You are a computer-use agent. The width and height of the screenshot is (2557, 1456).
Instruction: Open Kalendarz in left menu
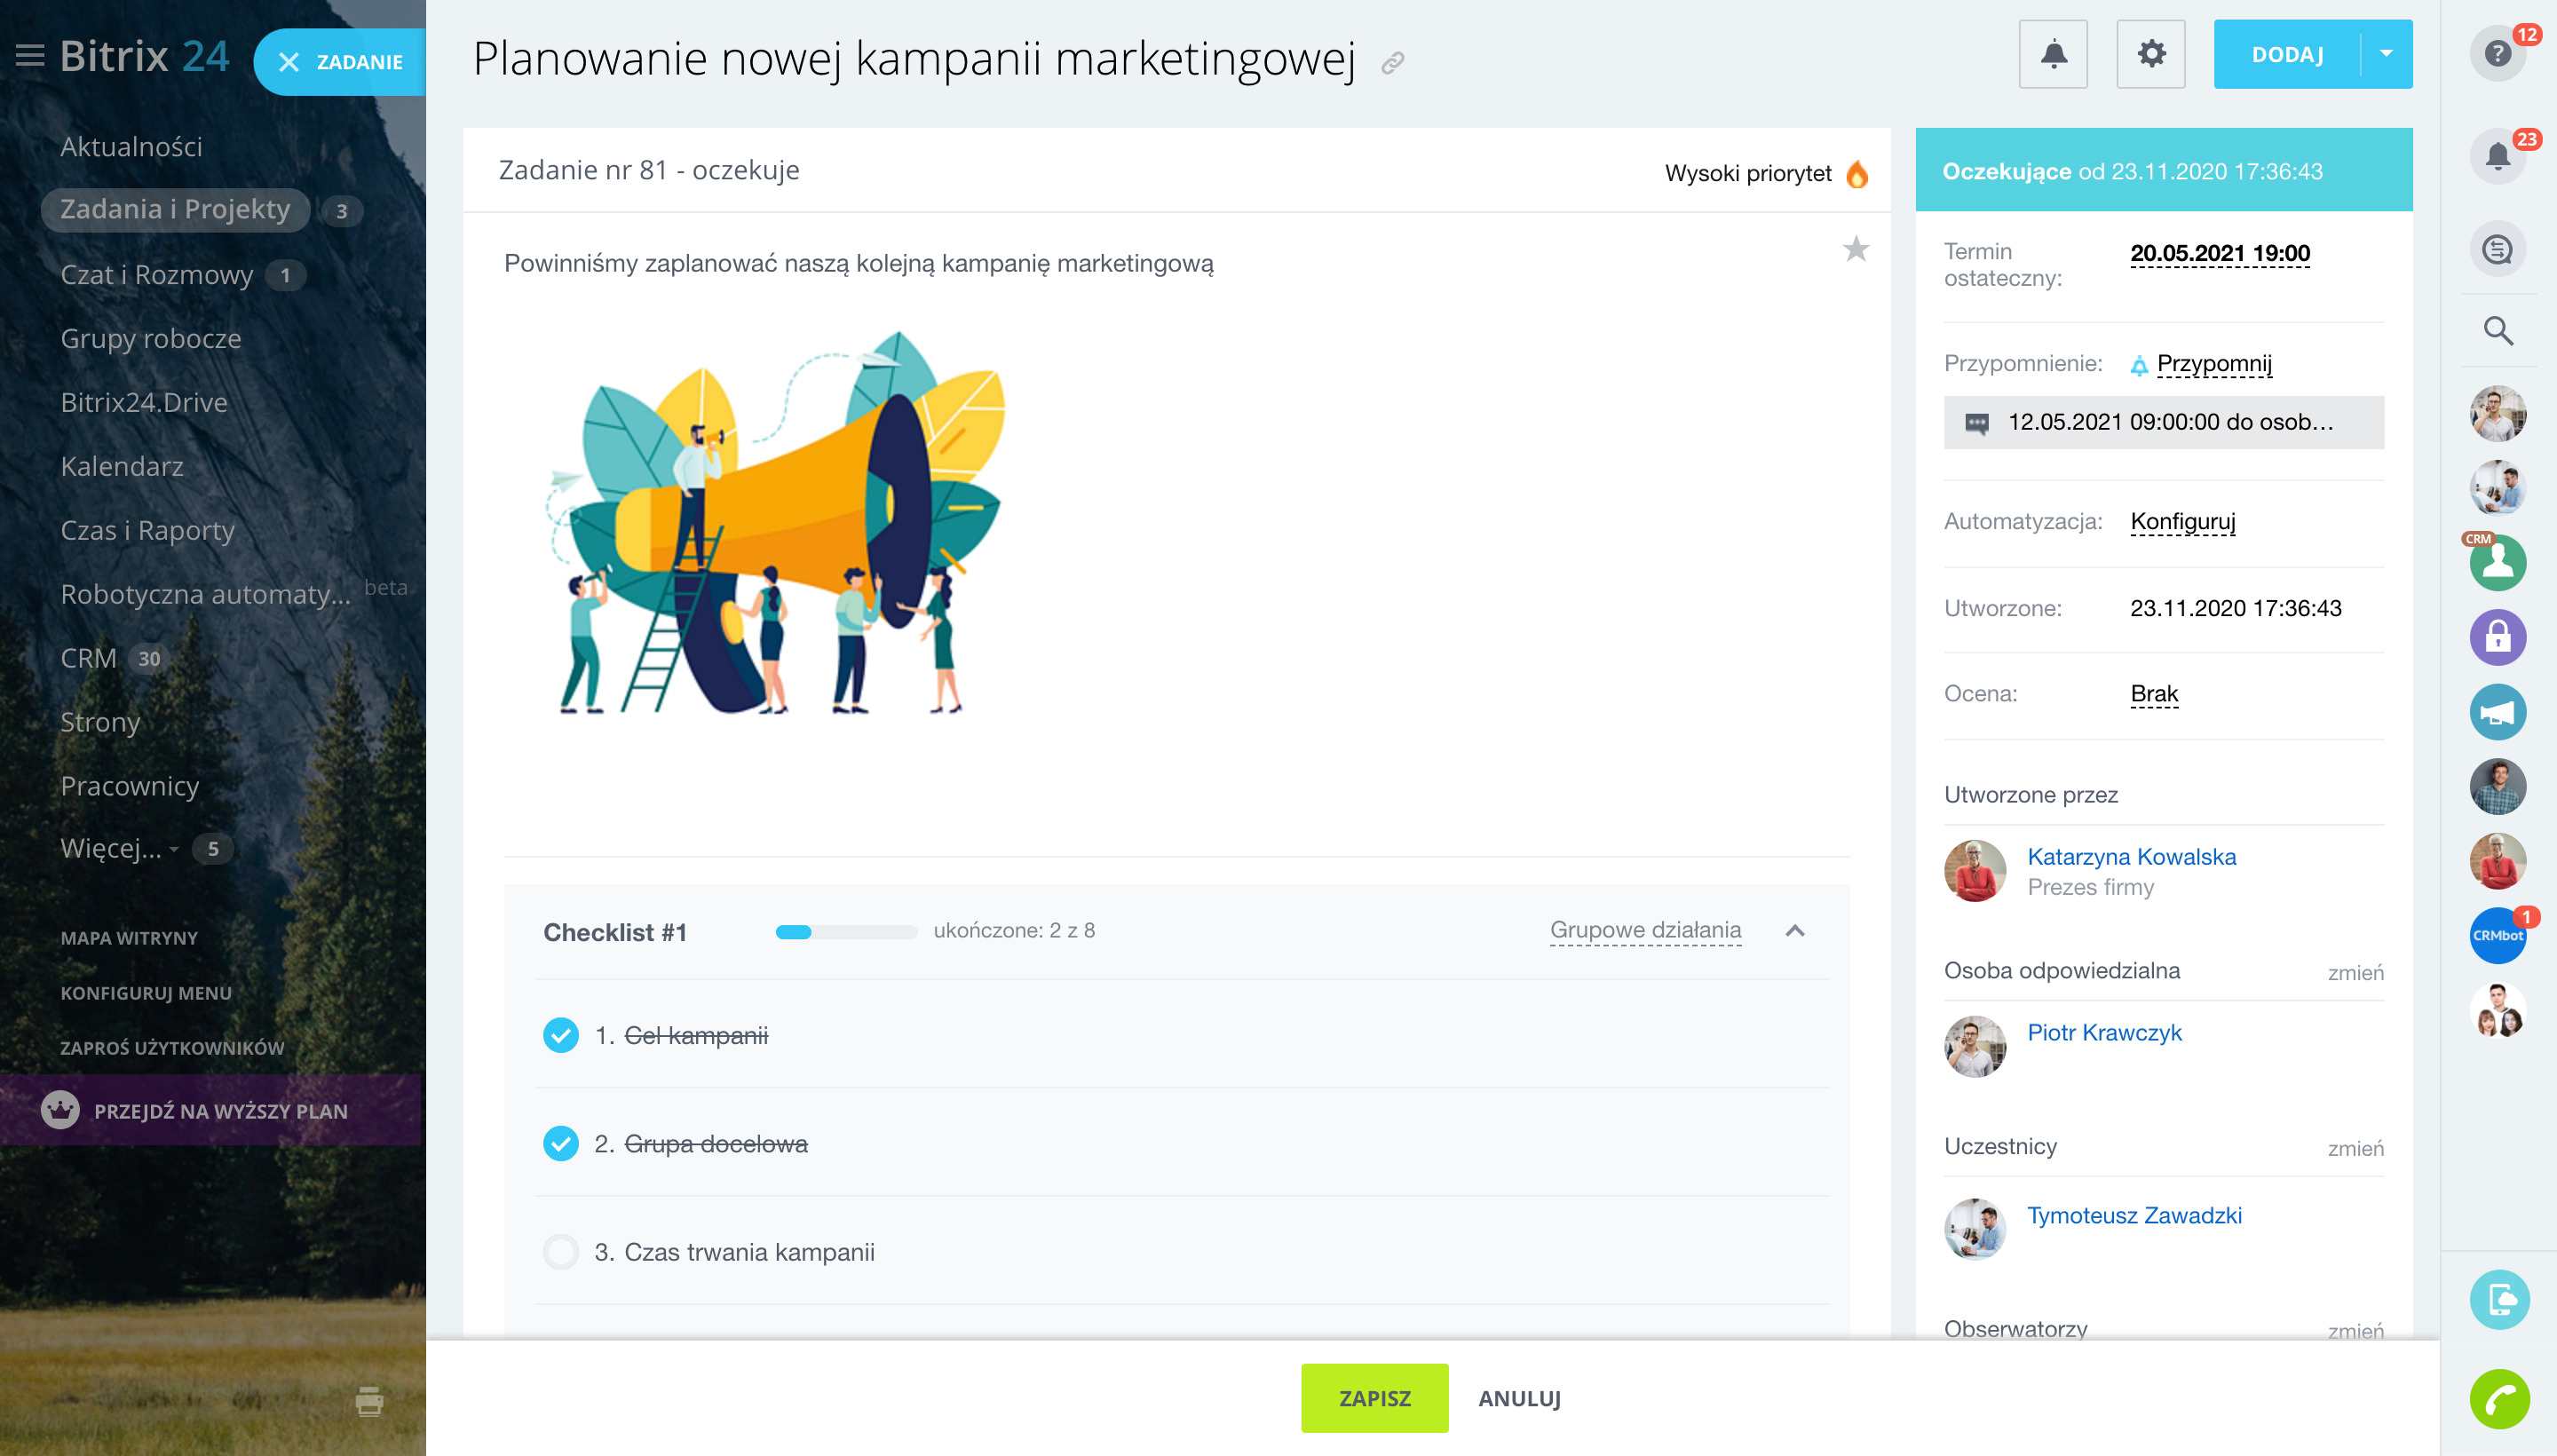point(122,466)
